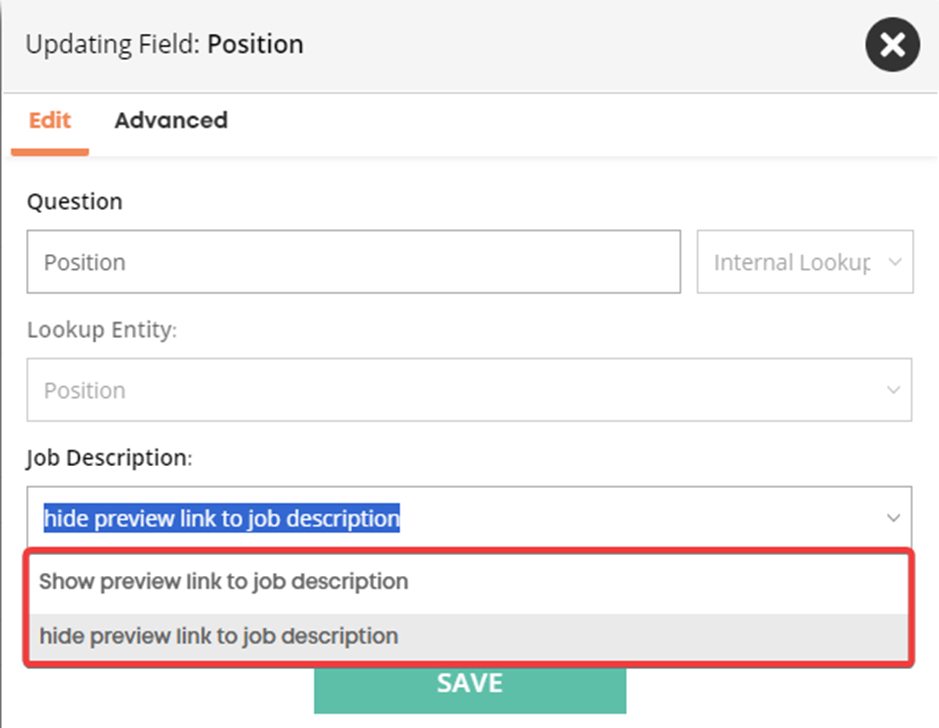Open the Internal Lookup field type dropdown
Screen dimensions: 939x728
805,262
